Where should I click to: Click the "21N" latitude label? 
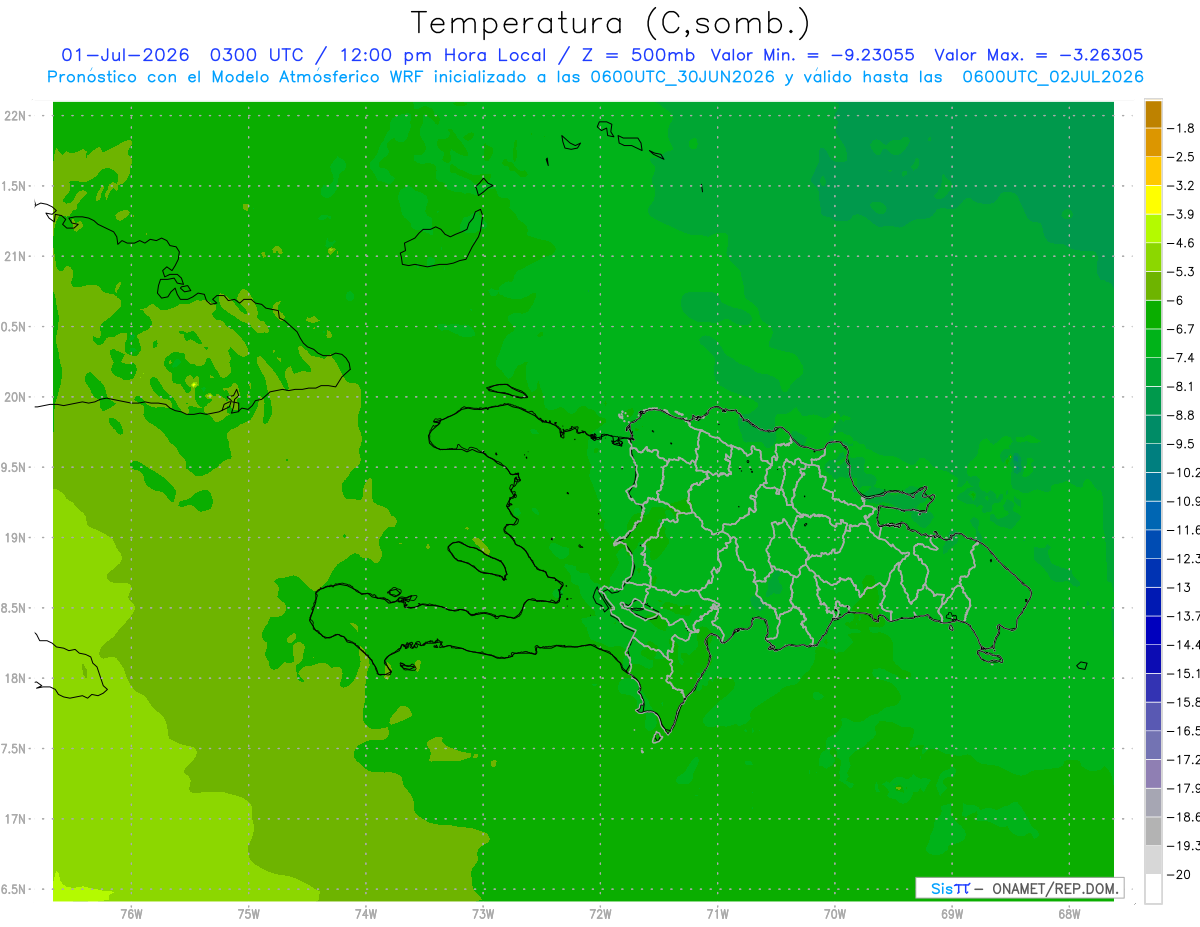click(x=16, y=257)
